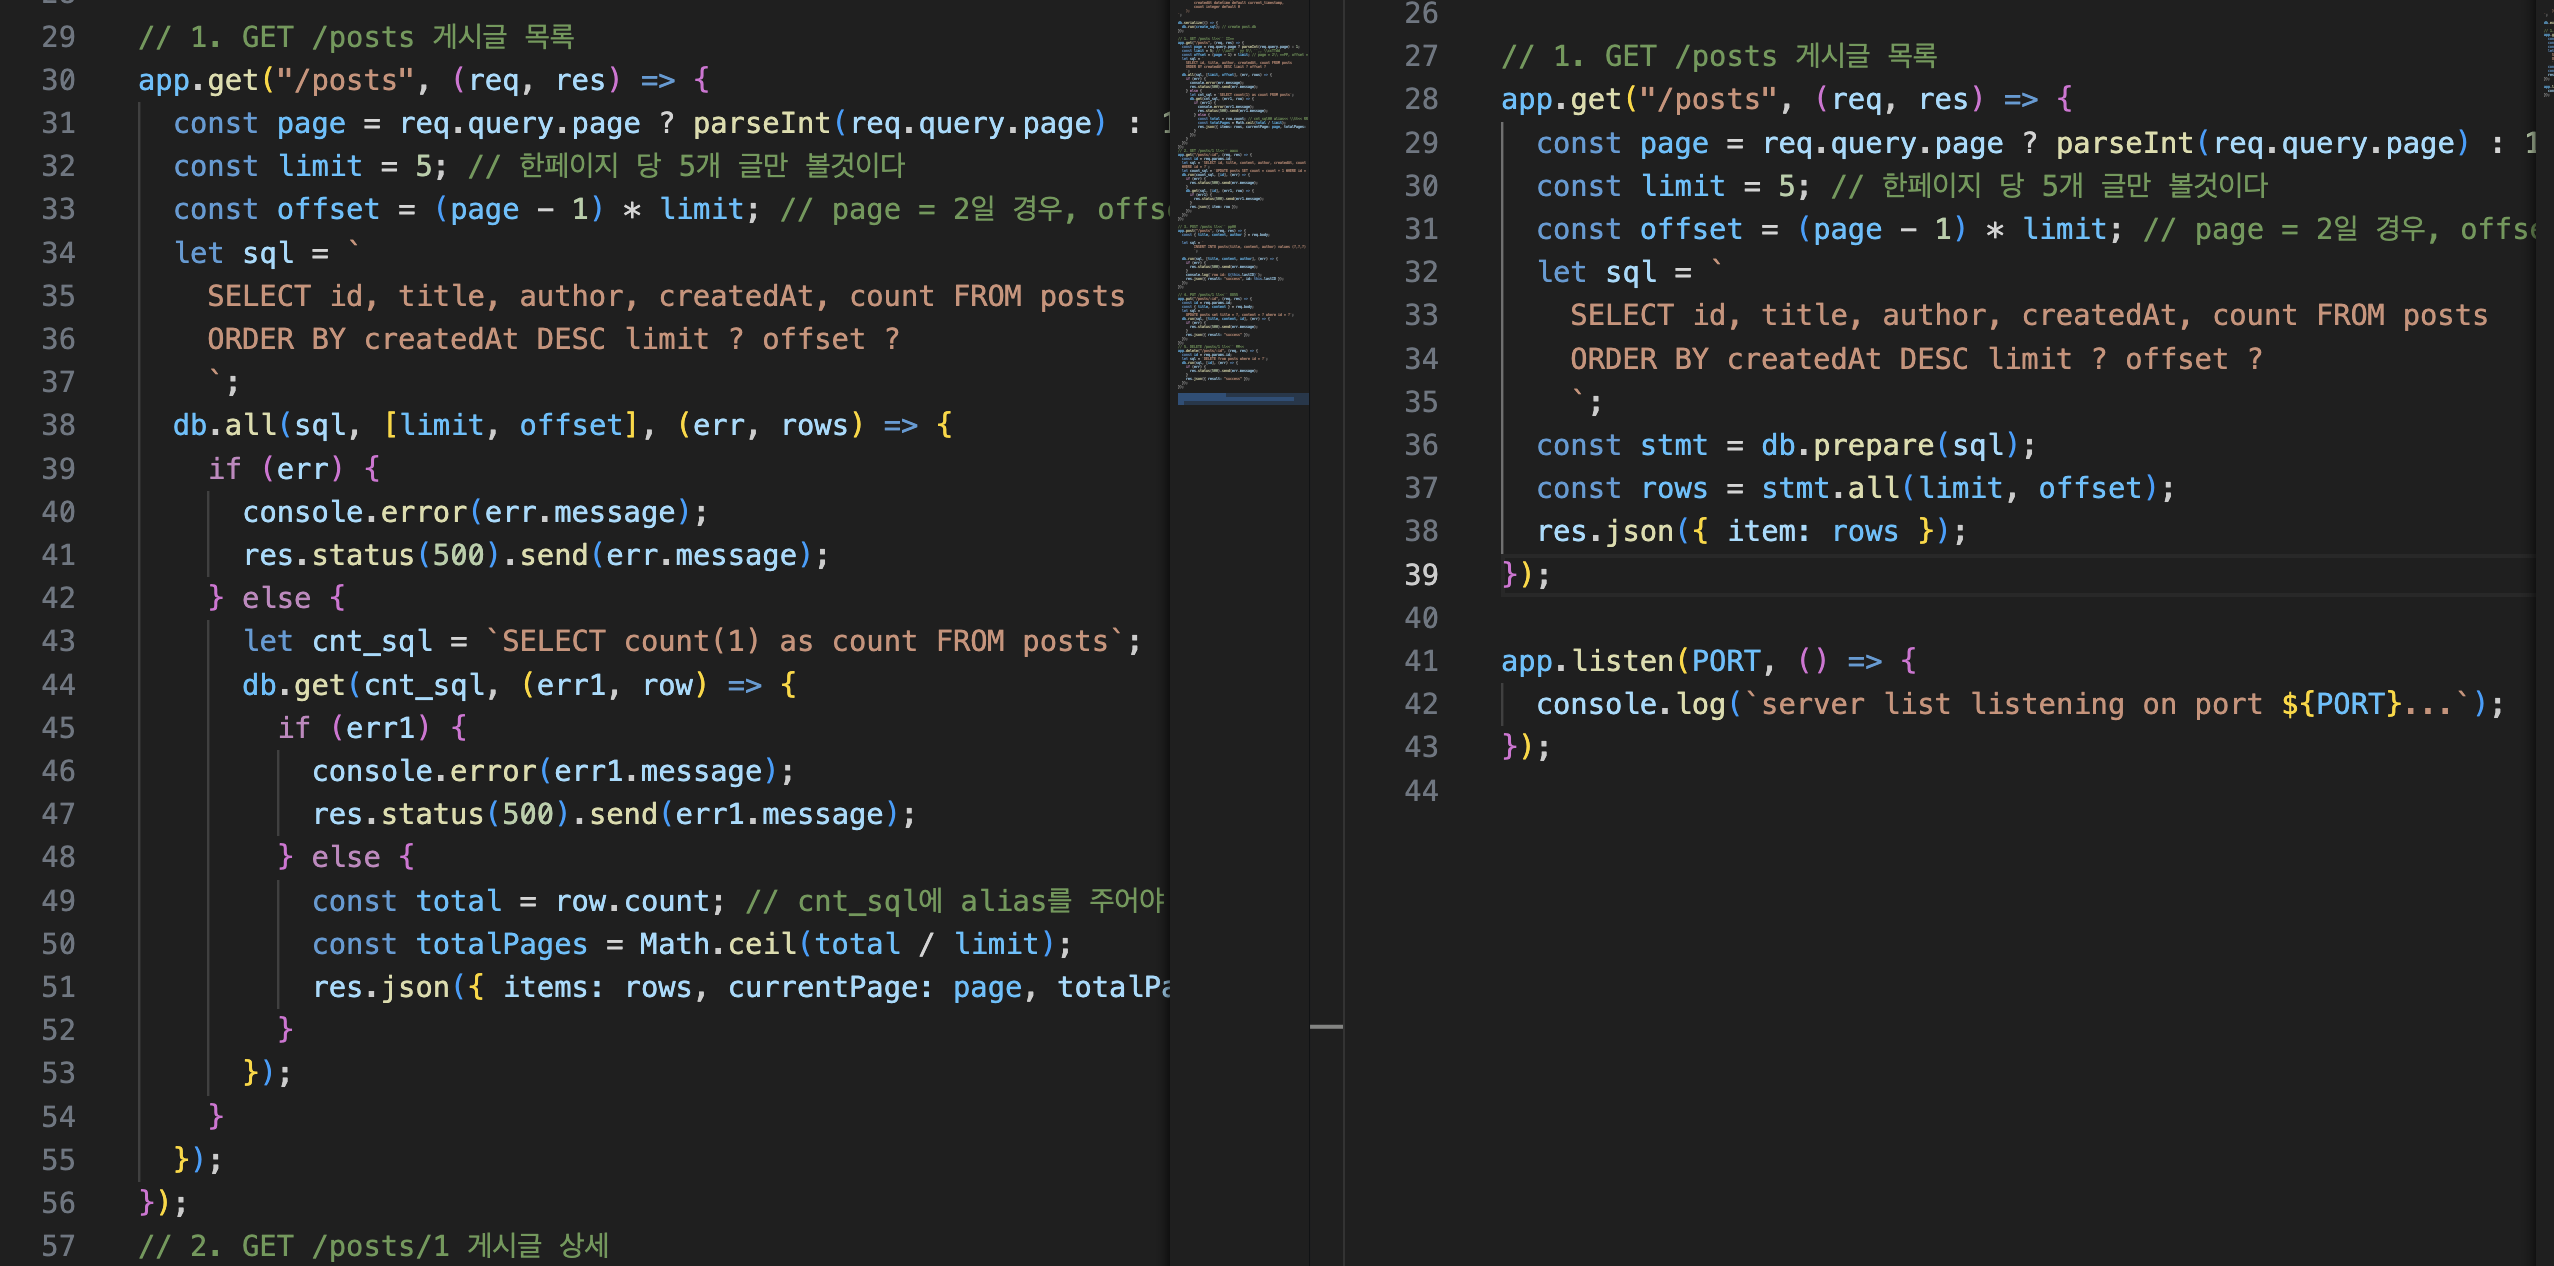Viewport: 2554px width, 1266px height.
Task: Click highlighted line number 39 in right editor
Action: (x=1420, y=575)
